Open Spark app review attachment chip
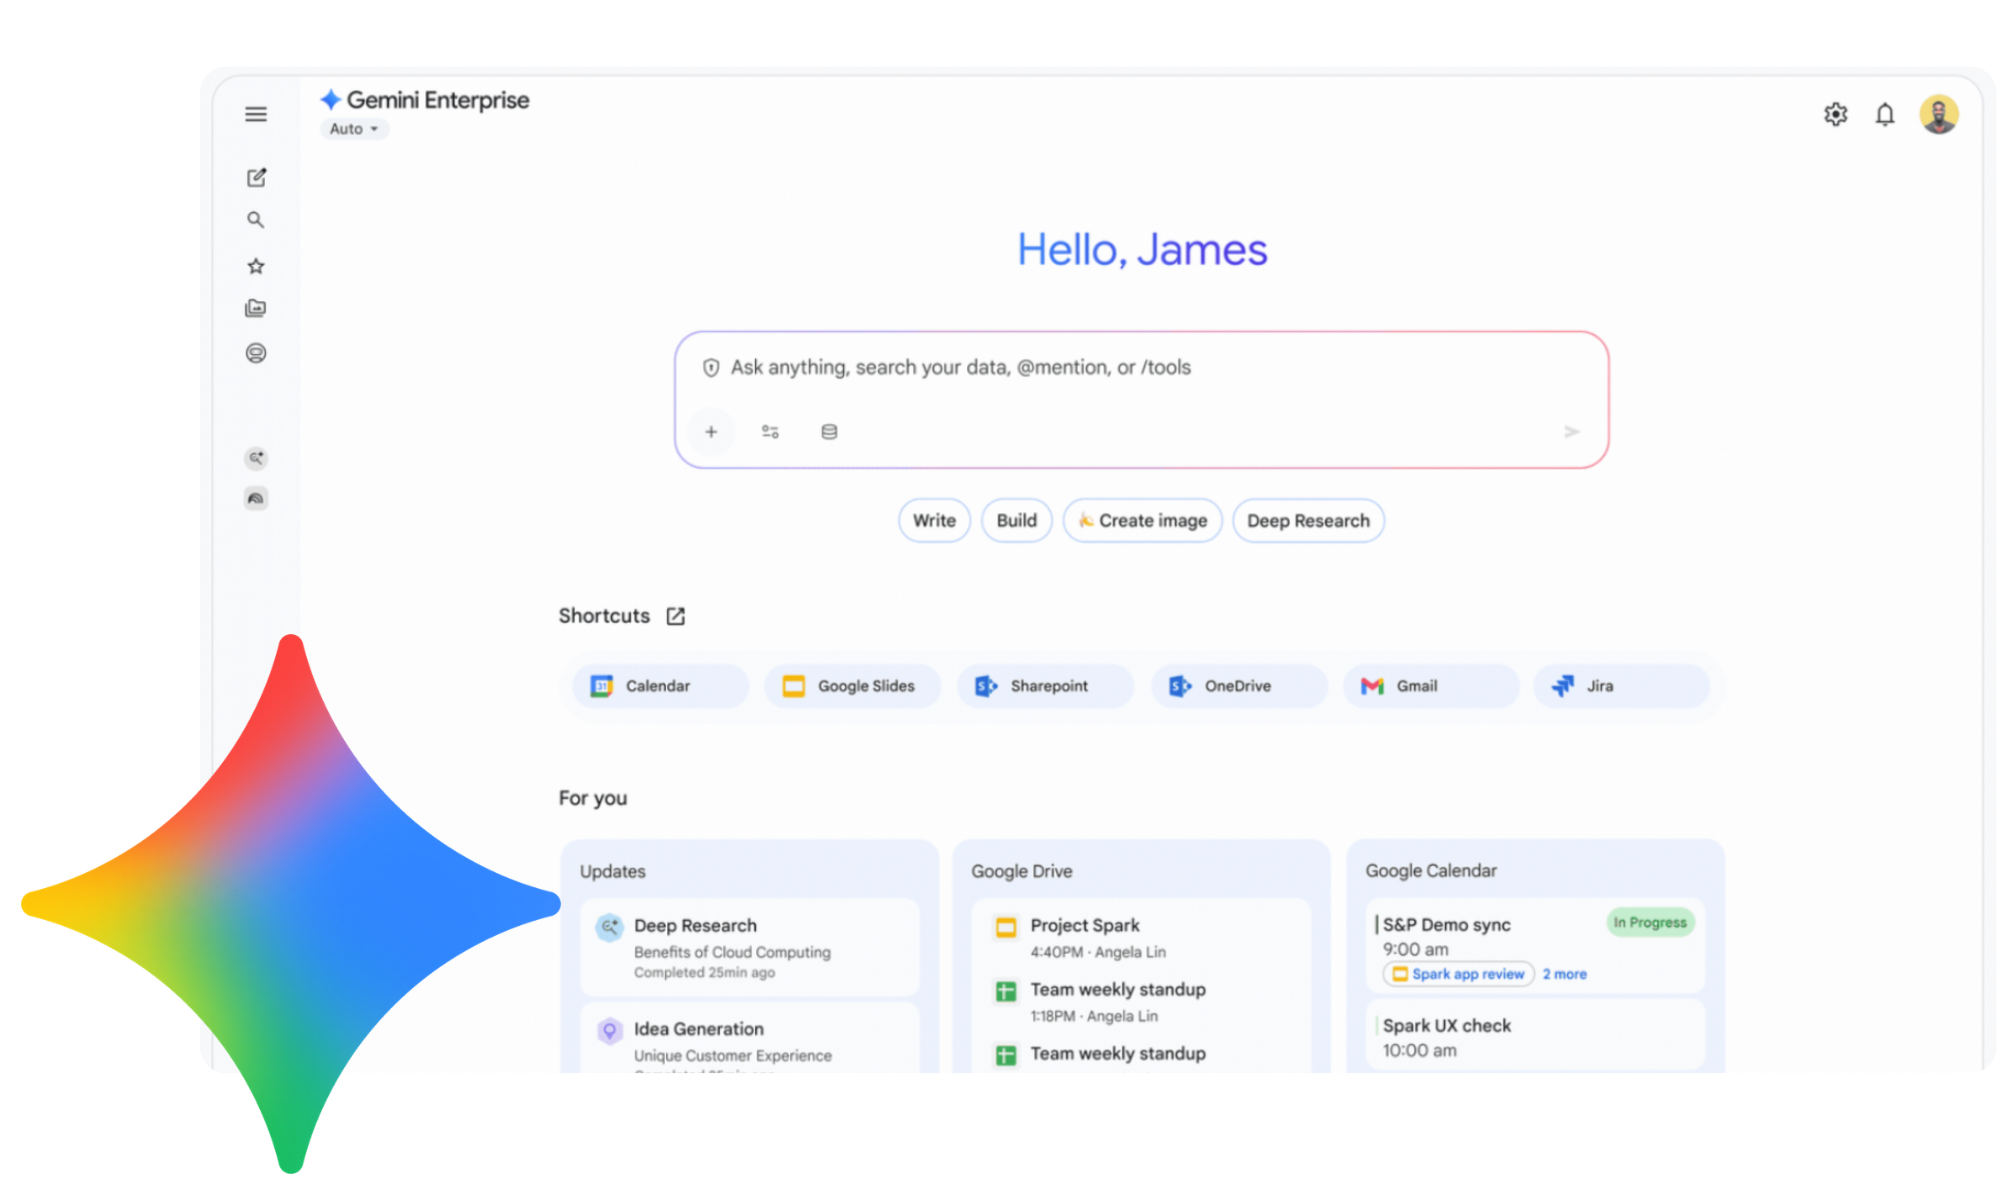Viewport: 2000px width, 1201px height. [x=1459, y=974]
